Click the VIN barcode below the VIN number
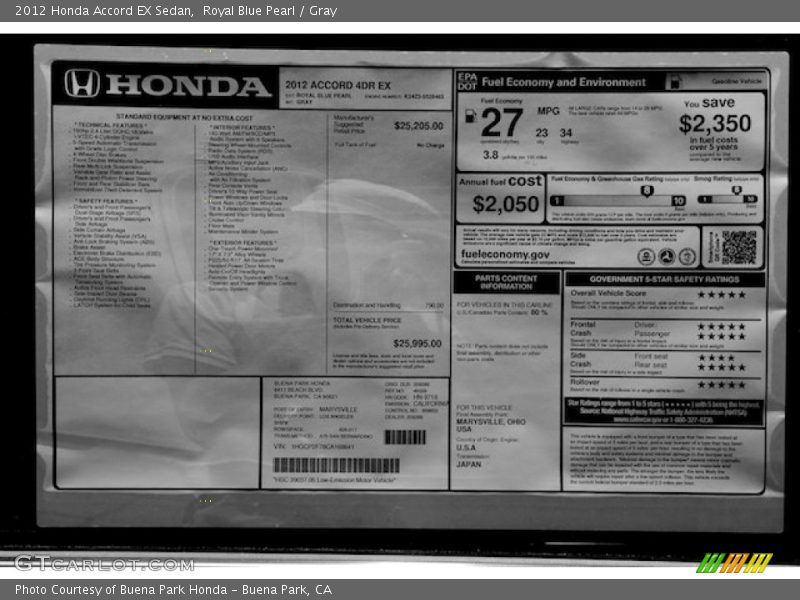Viewport: 800px width, 600px height. [x=336, y=465]
